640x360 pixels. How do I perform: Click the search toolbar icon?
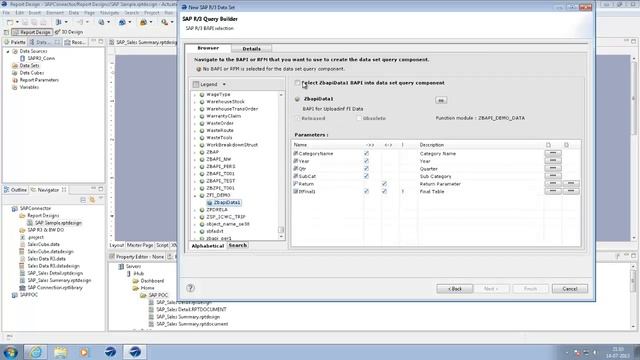[164, 22]
